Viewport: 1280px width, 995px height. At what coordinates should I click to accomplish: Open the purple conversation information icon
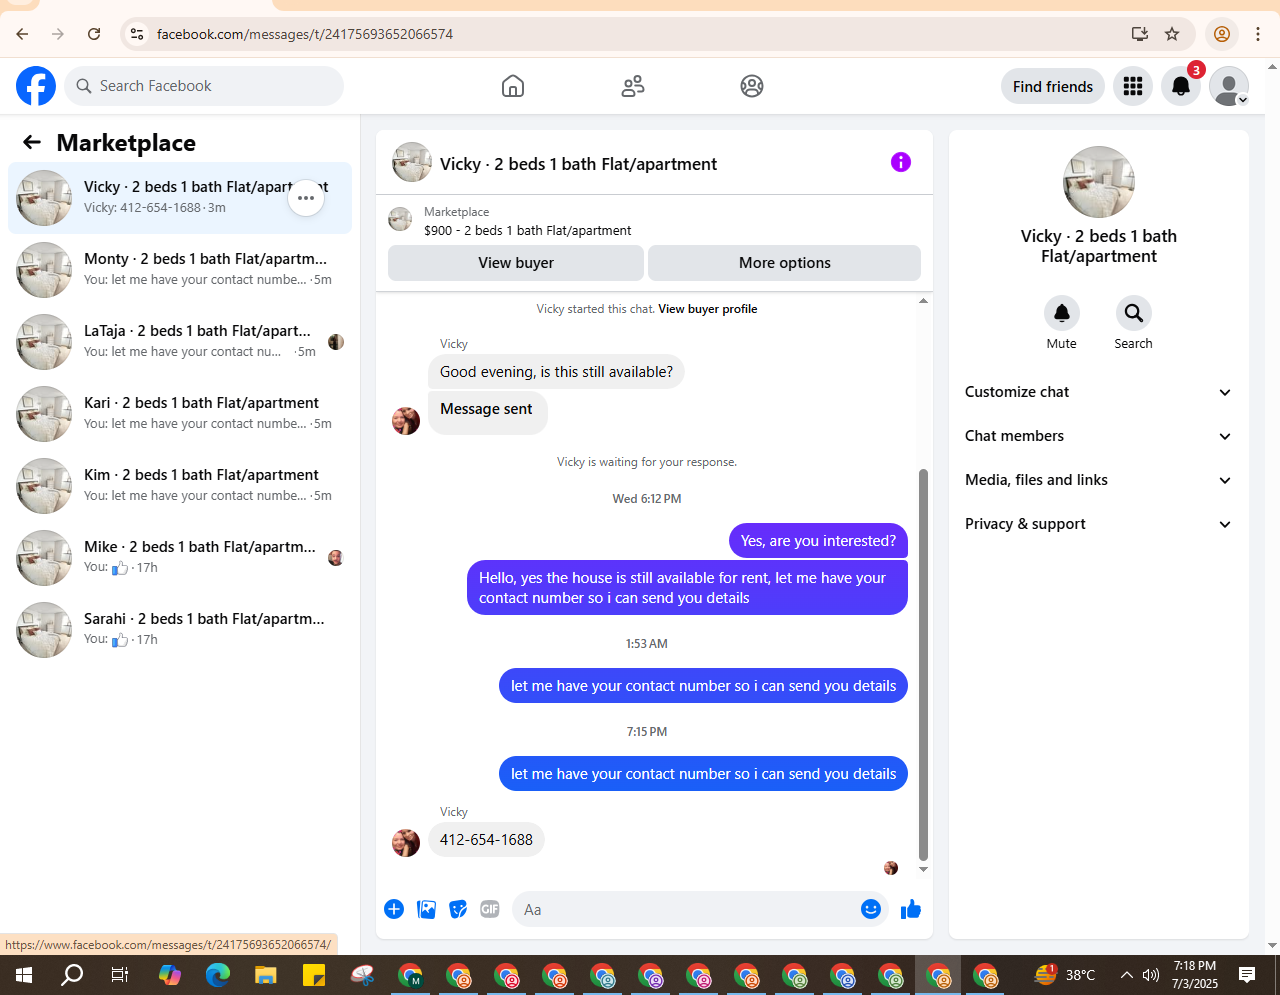901,162
